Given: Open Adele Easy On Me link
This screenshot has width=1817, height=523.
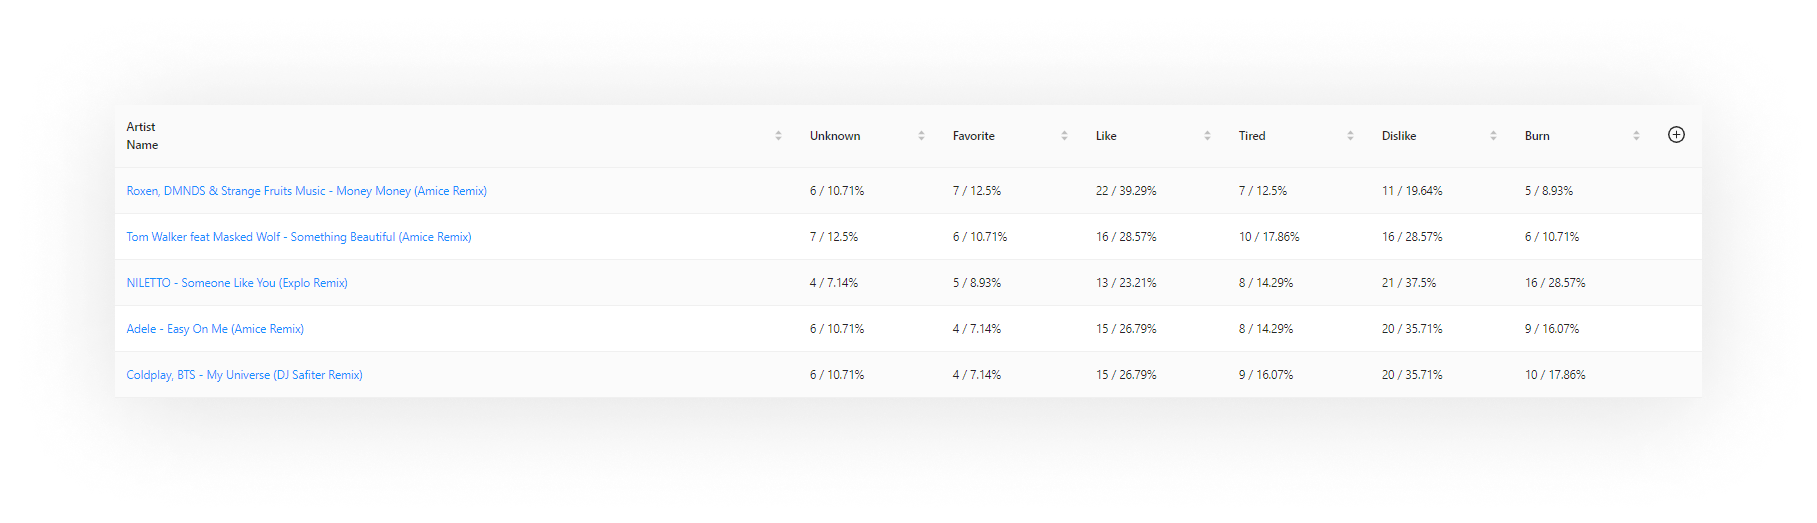Looking at the screenshot, I should tap(215, 329).
